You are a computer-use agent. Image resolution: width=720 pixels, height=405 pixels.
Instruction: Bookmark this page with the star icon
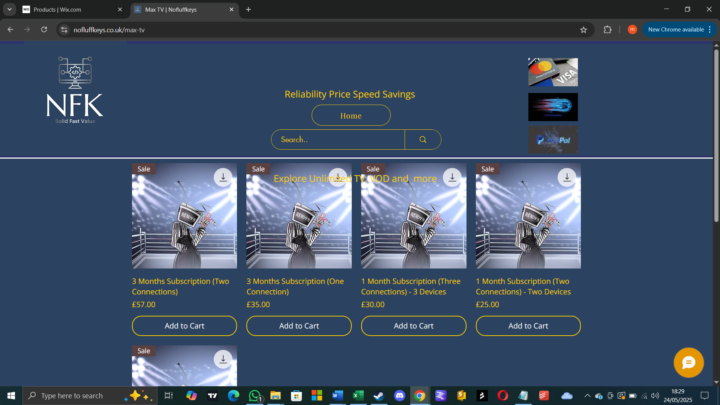[x=583, y=30]
